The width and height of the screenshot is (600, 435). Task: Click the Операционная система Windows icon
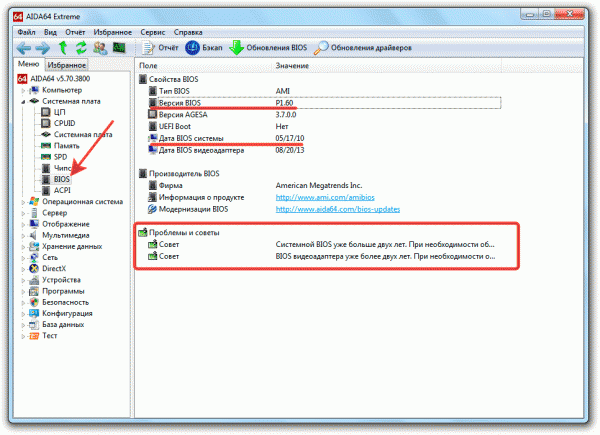(34, 202)
